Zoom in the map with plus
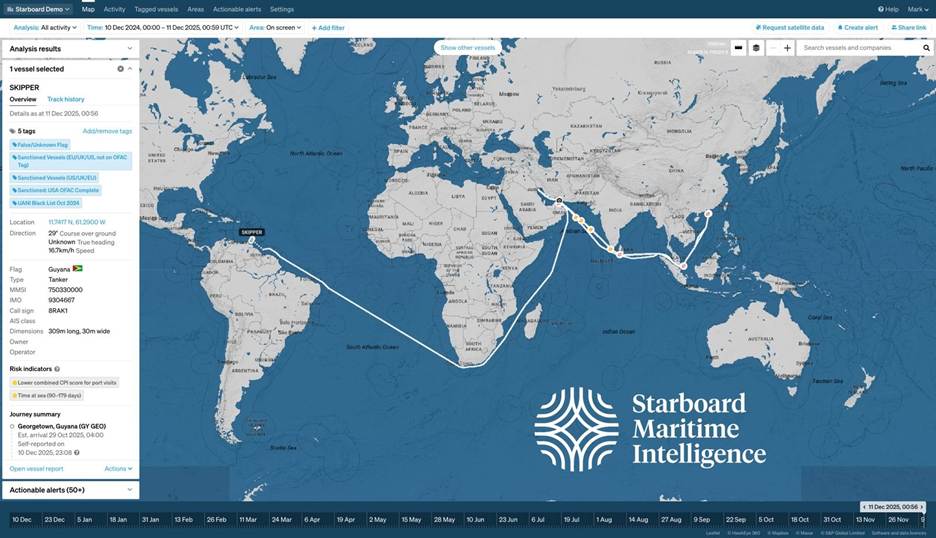This screenshot has width=936, height=538. click(x=787, y=48)
